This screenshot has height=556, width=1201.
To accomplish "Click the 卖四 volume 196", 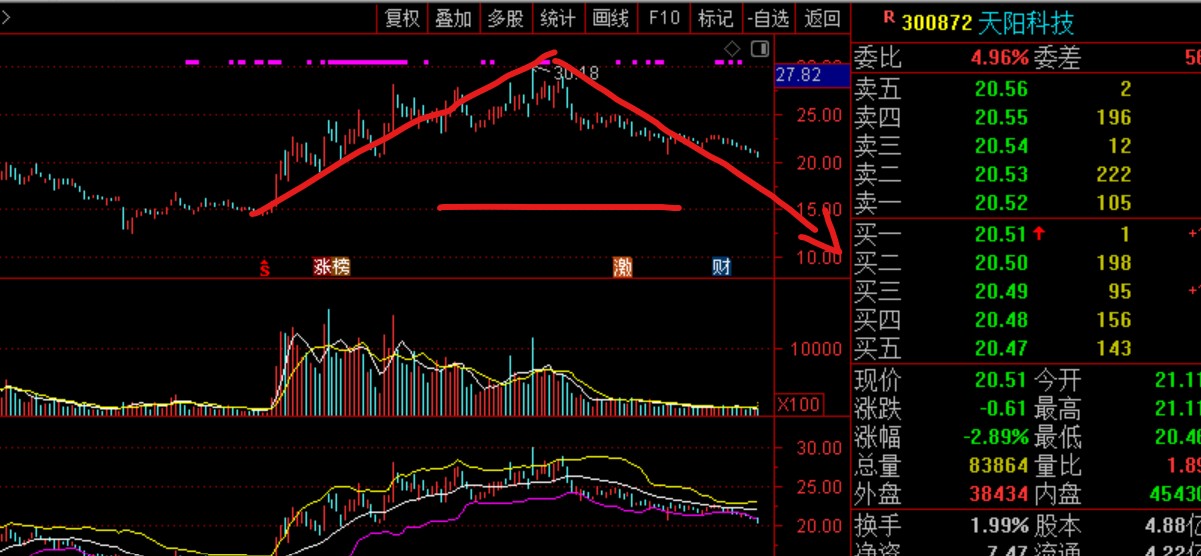I will [x=1115, y=118].
